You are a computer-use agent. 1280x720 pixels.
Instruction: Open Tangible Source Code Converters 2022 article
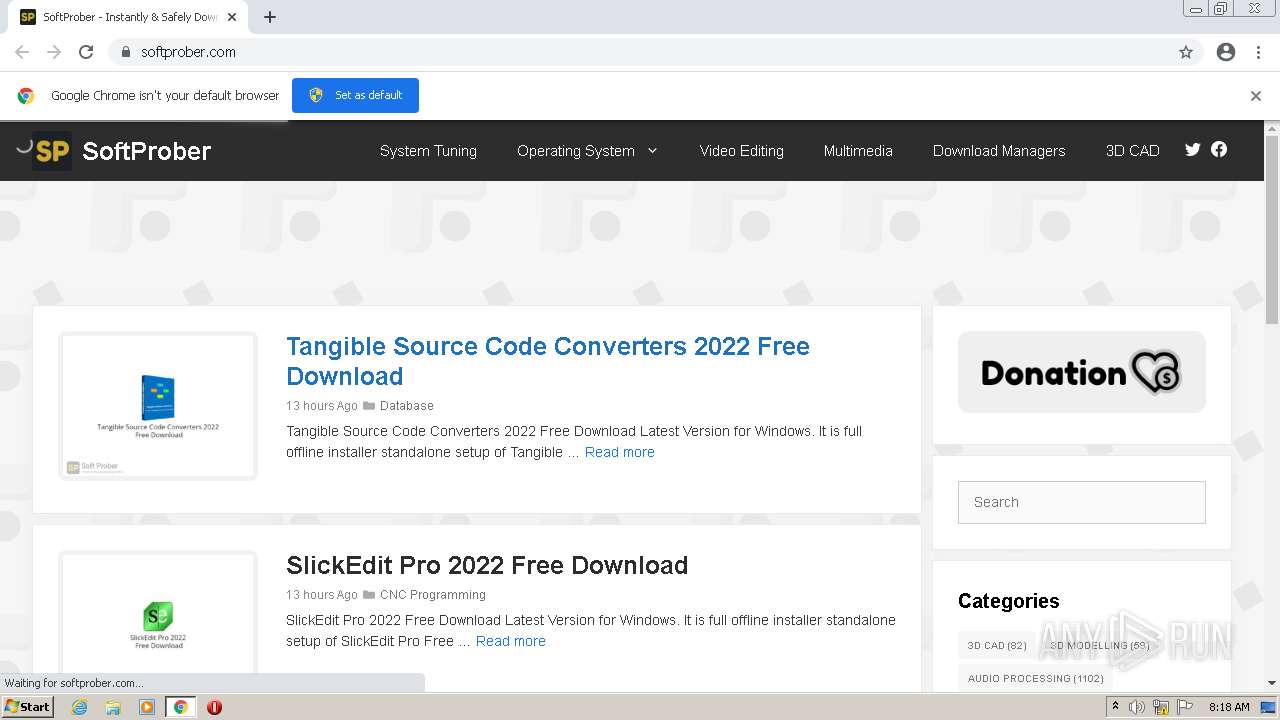pyautogui.click(x=548, y=361)
